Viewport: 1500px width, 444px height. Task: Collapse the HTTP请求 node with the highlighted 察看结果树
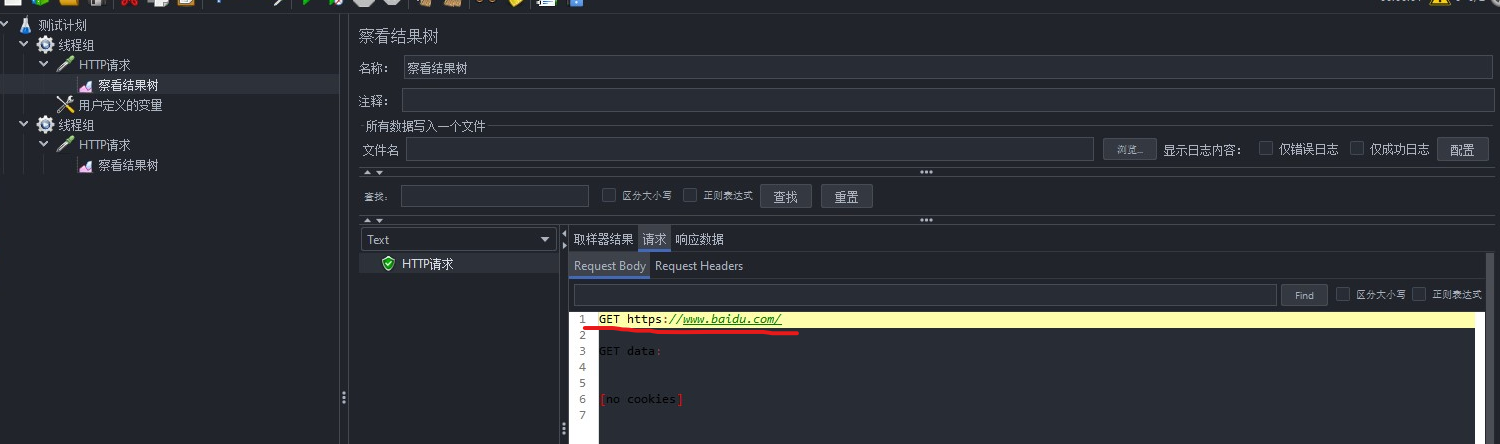coord(44,65)
